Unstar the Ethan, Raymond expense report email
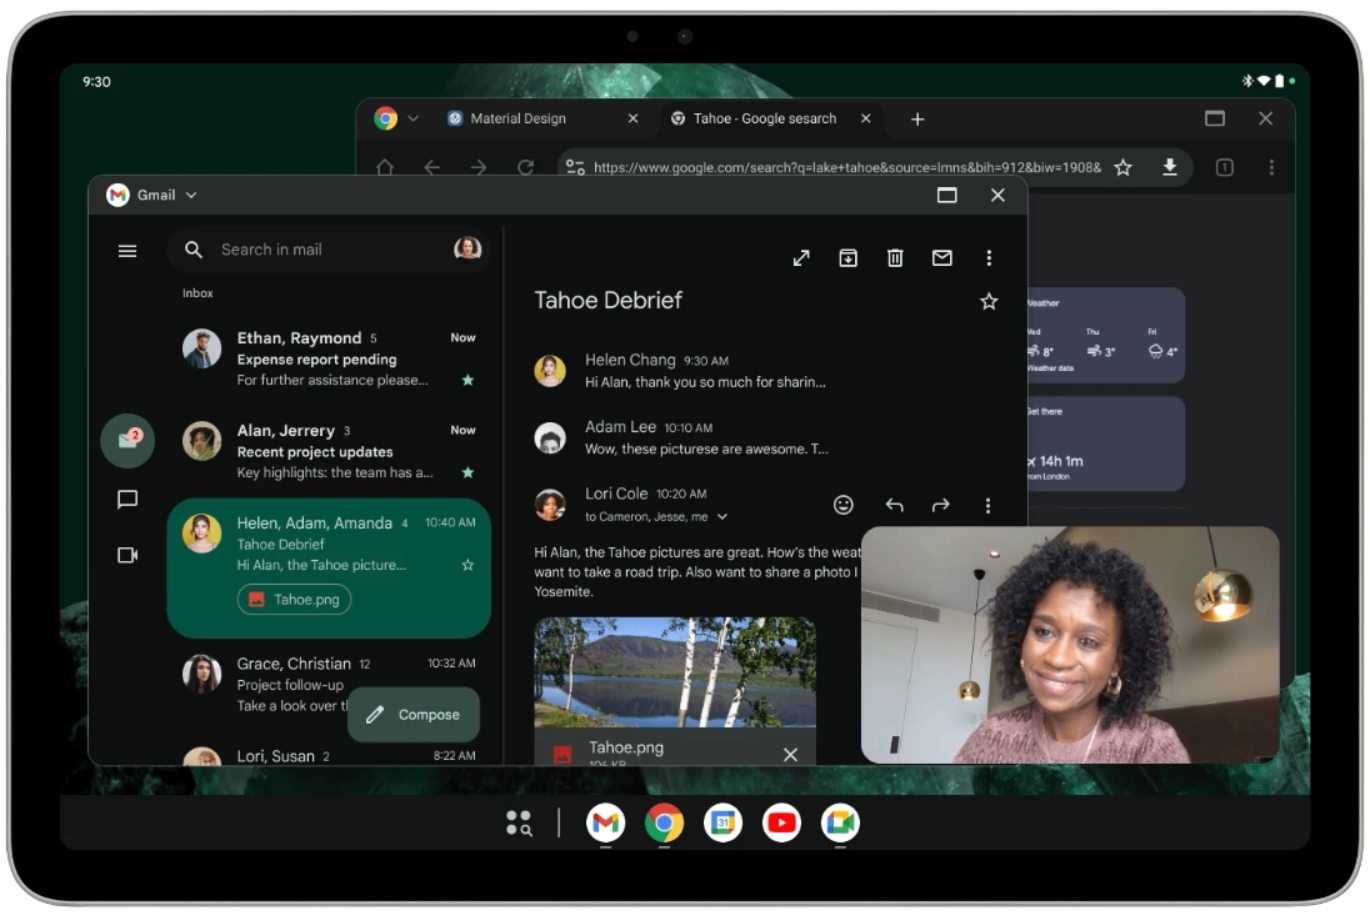 tap(468, 380)
